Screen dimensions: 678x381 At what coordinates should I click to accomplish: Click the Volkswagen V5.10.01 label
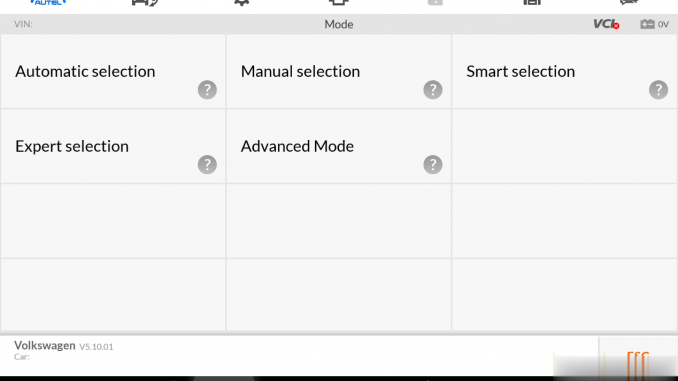tap(64, 346)
